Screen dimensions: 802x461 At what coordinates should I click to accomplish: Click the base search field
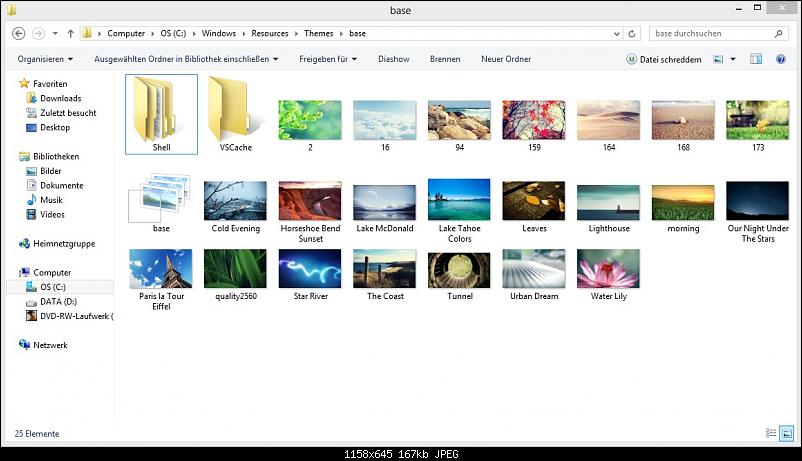tap(711, 33)
